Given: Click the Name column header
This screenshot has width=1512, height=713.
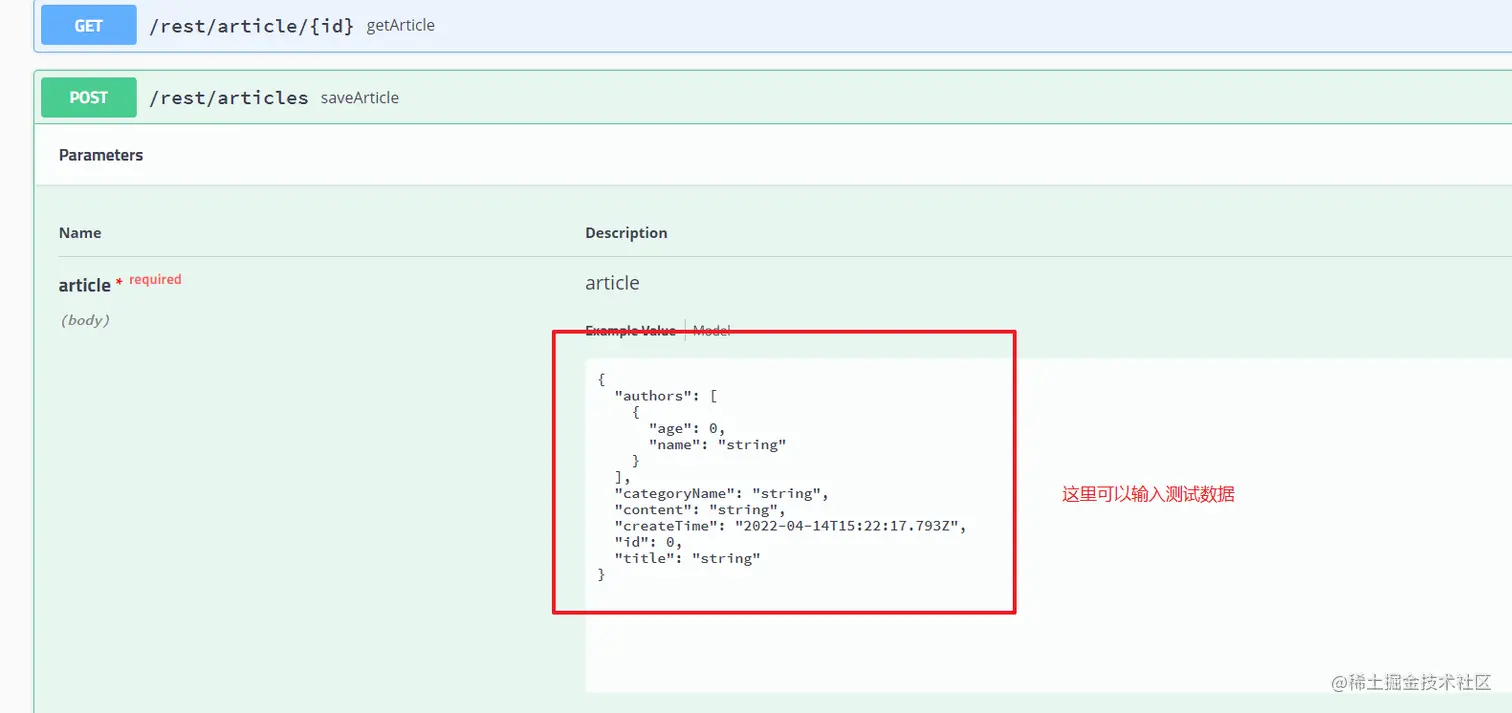Looking at the screenshot, I should 80,233.
